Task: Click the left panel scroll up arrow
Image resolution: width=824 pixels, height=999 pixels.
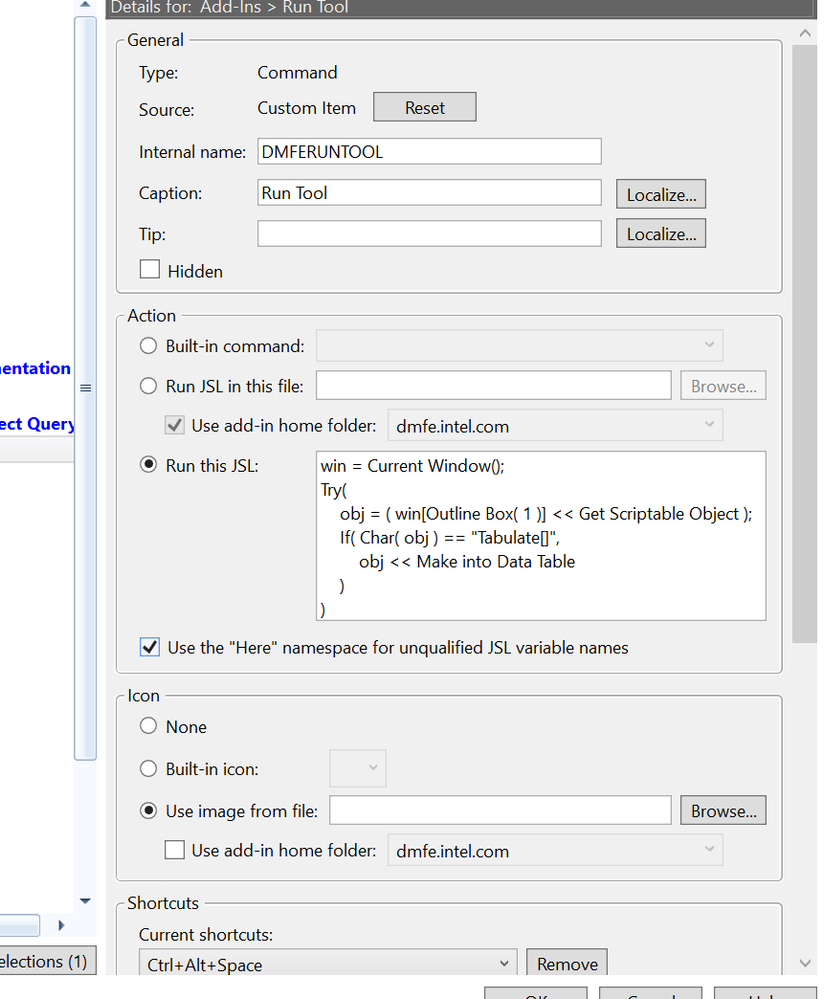Action: click(85, 5)
